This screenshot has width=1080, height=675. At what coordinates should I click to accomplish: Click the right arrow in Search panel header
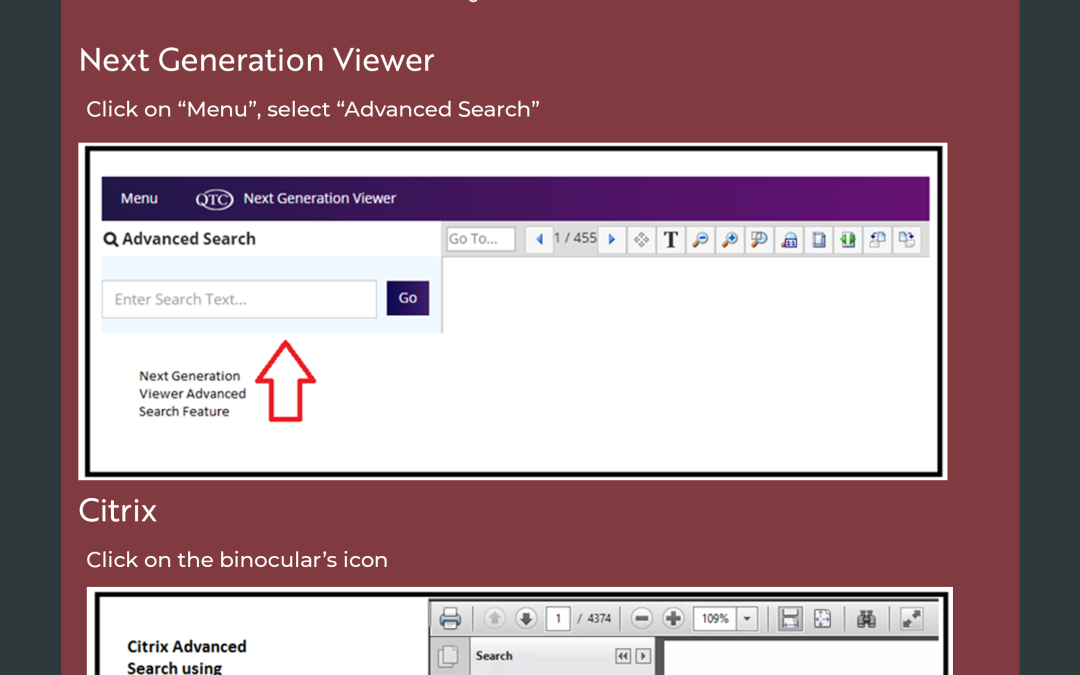pos(643,656)
